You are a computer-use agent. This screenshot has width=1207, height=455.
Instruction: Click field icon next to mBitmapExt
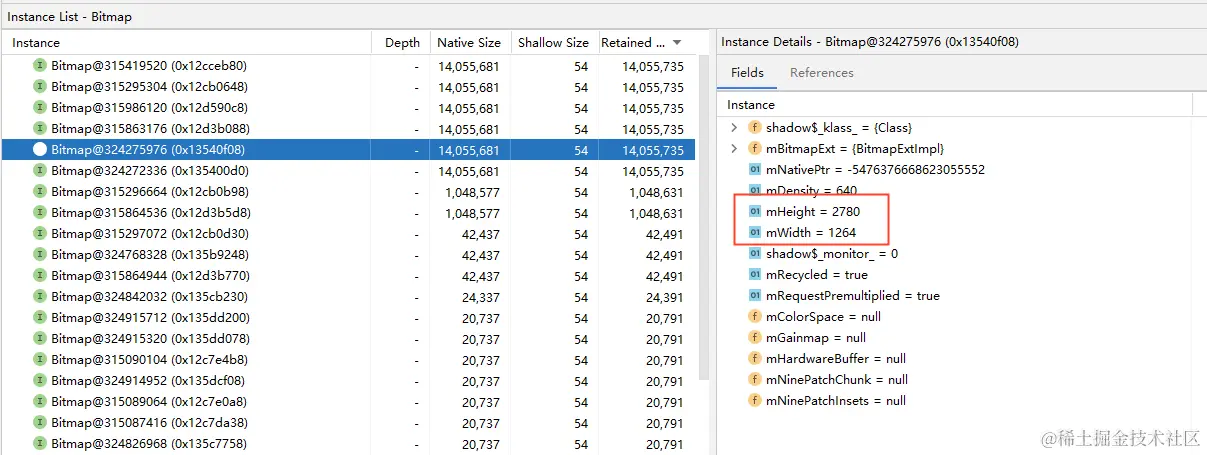[x=755, y=149]
